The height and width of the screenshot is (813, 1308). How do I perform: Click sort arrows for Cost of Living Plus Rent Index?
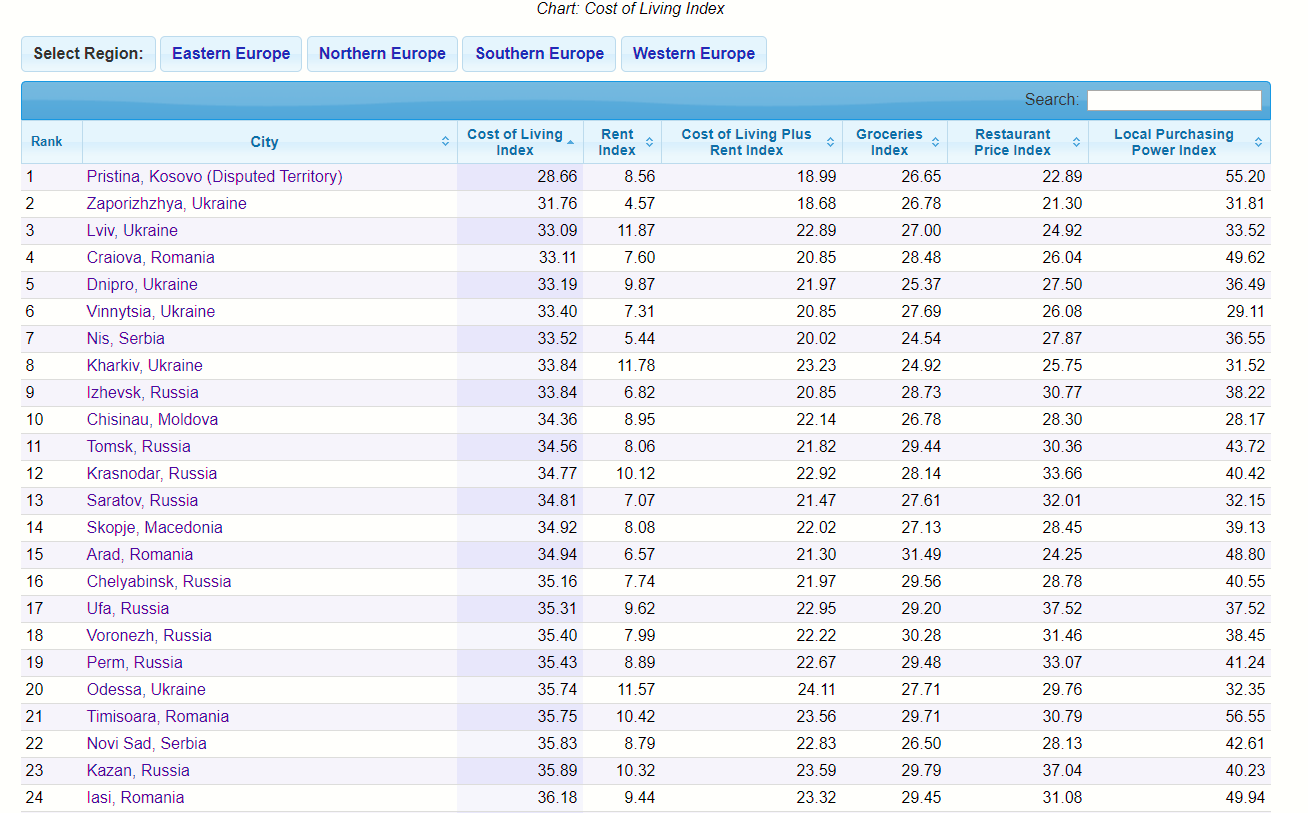(830, 142)
